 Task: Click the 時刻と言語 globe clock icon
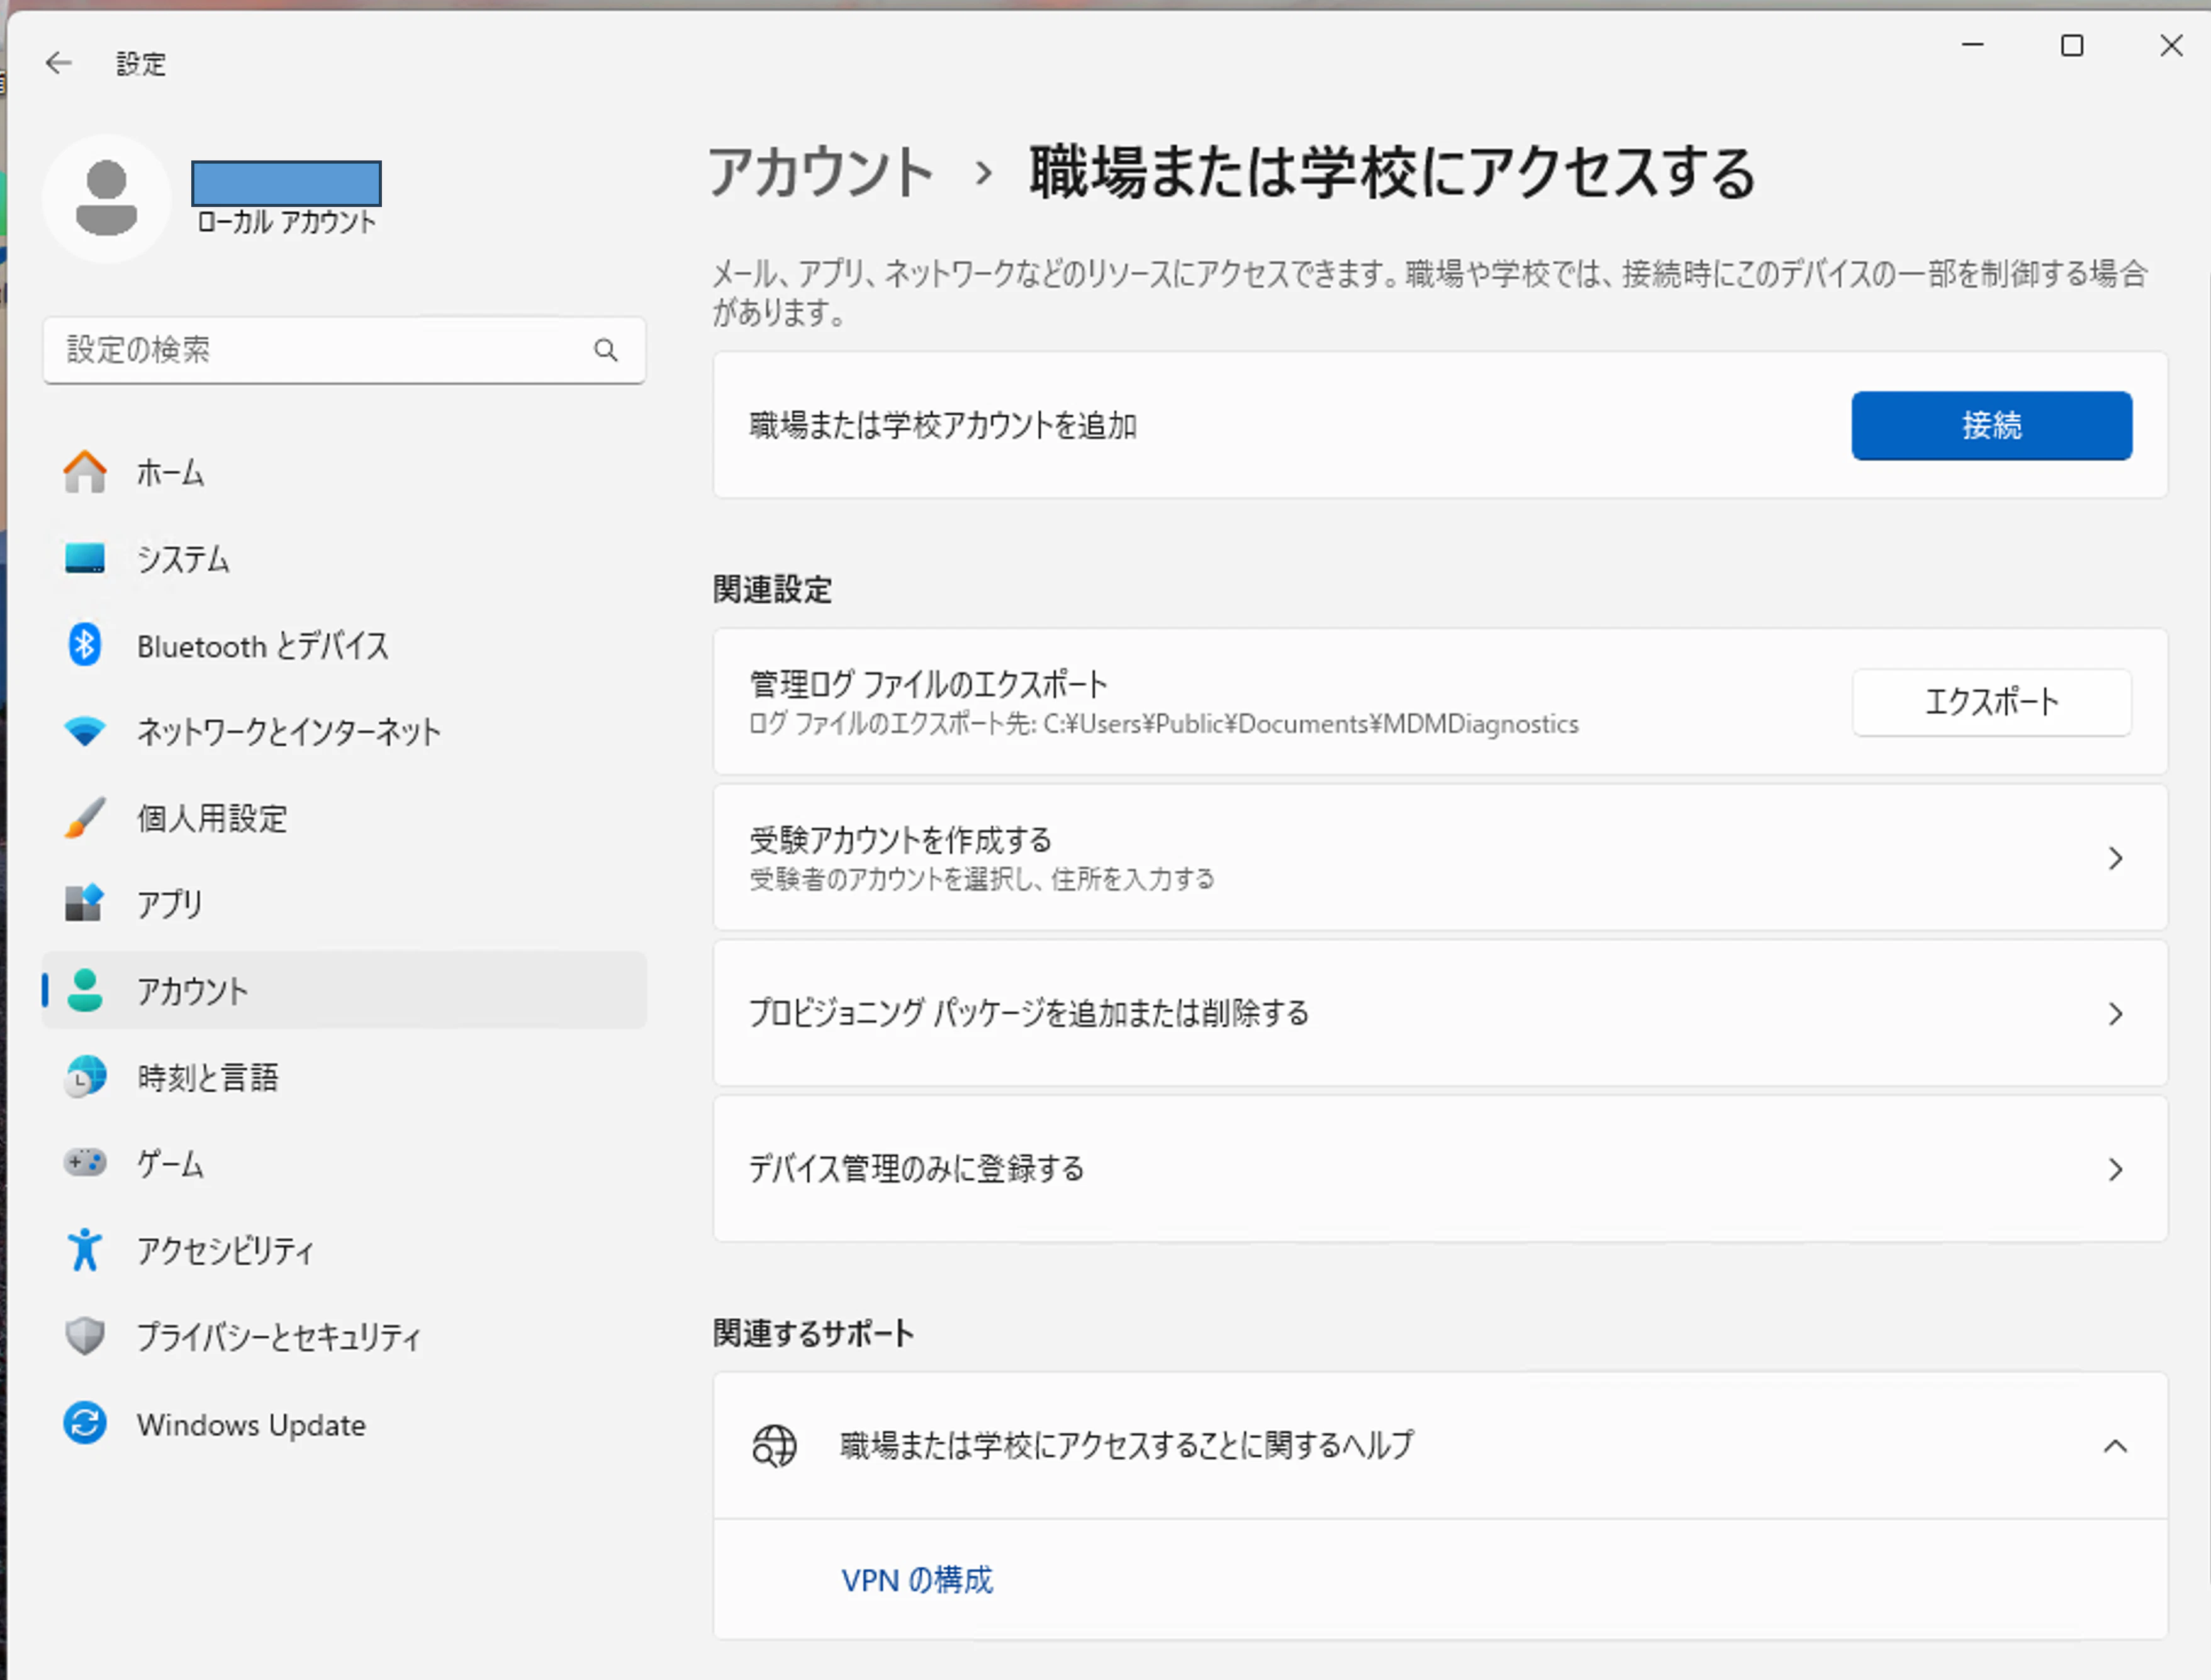[x=85, y=1077]
